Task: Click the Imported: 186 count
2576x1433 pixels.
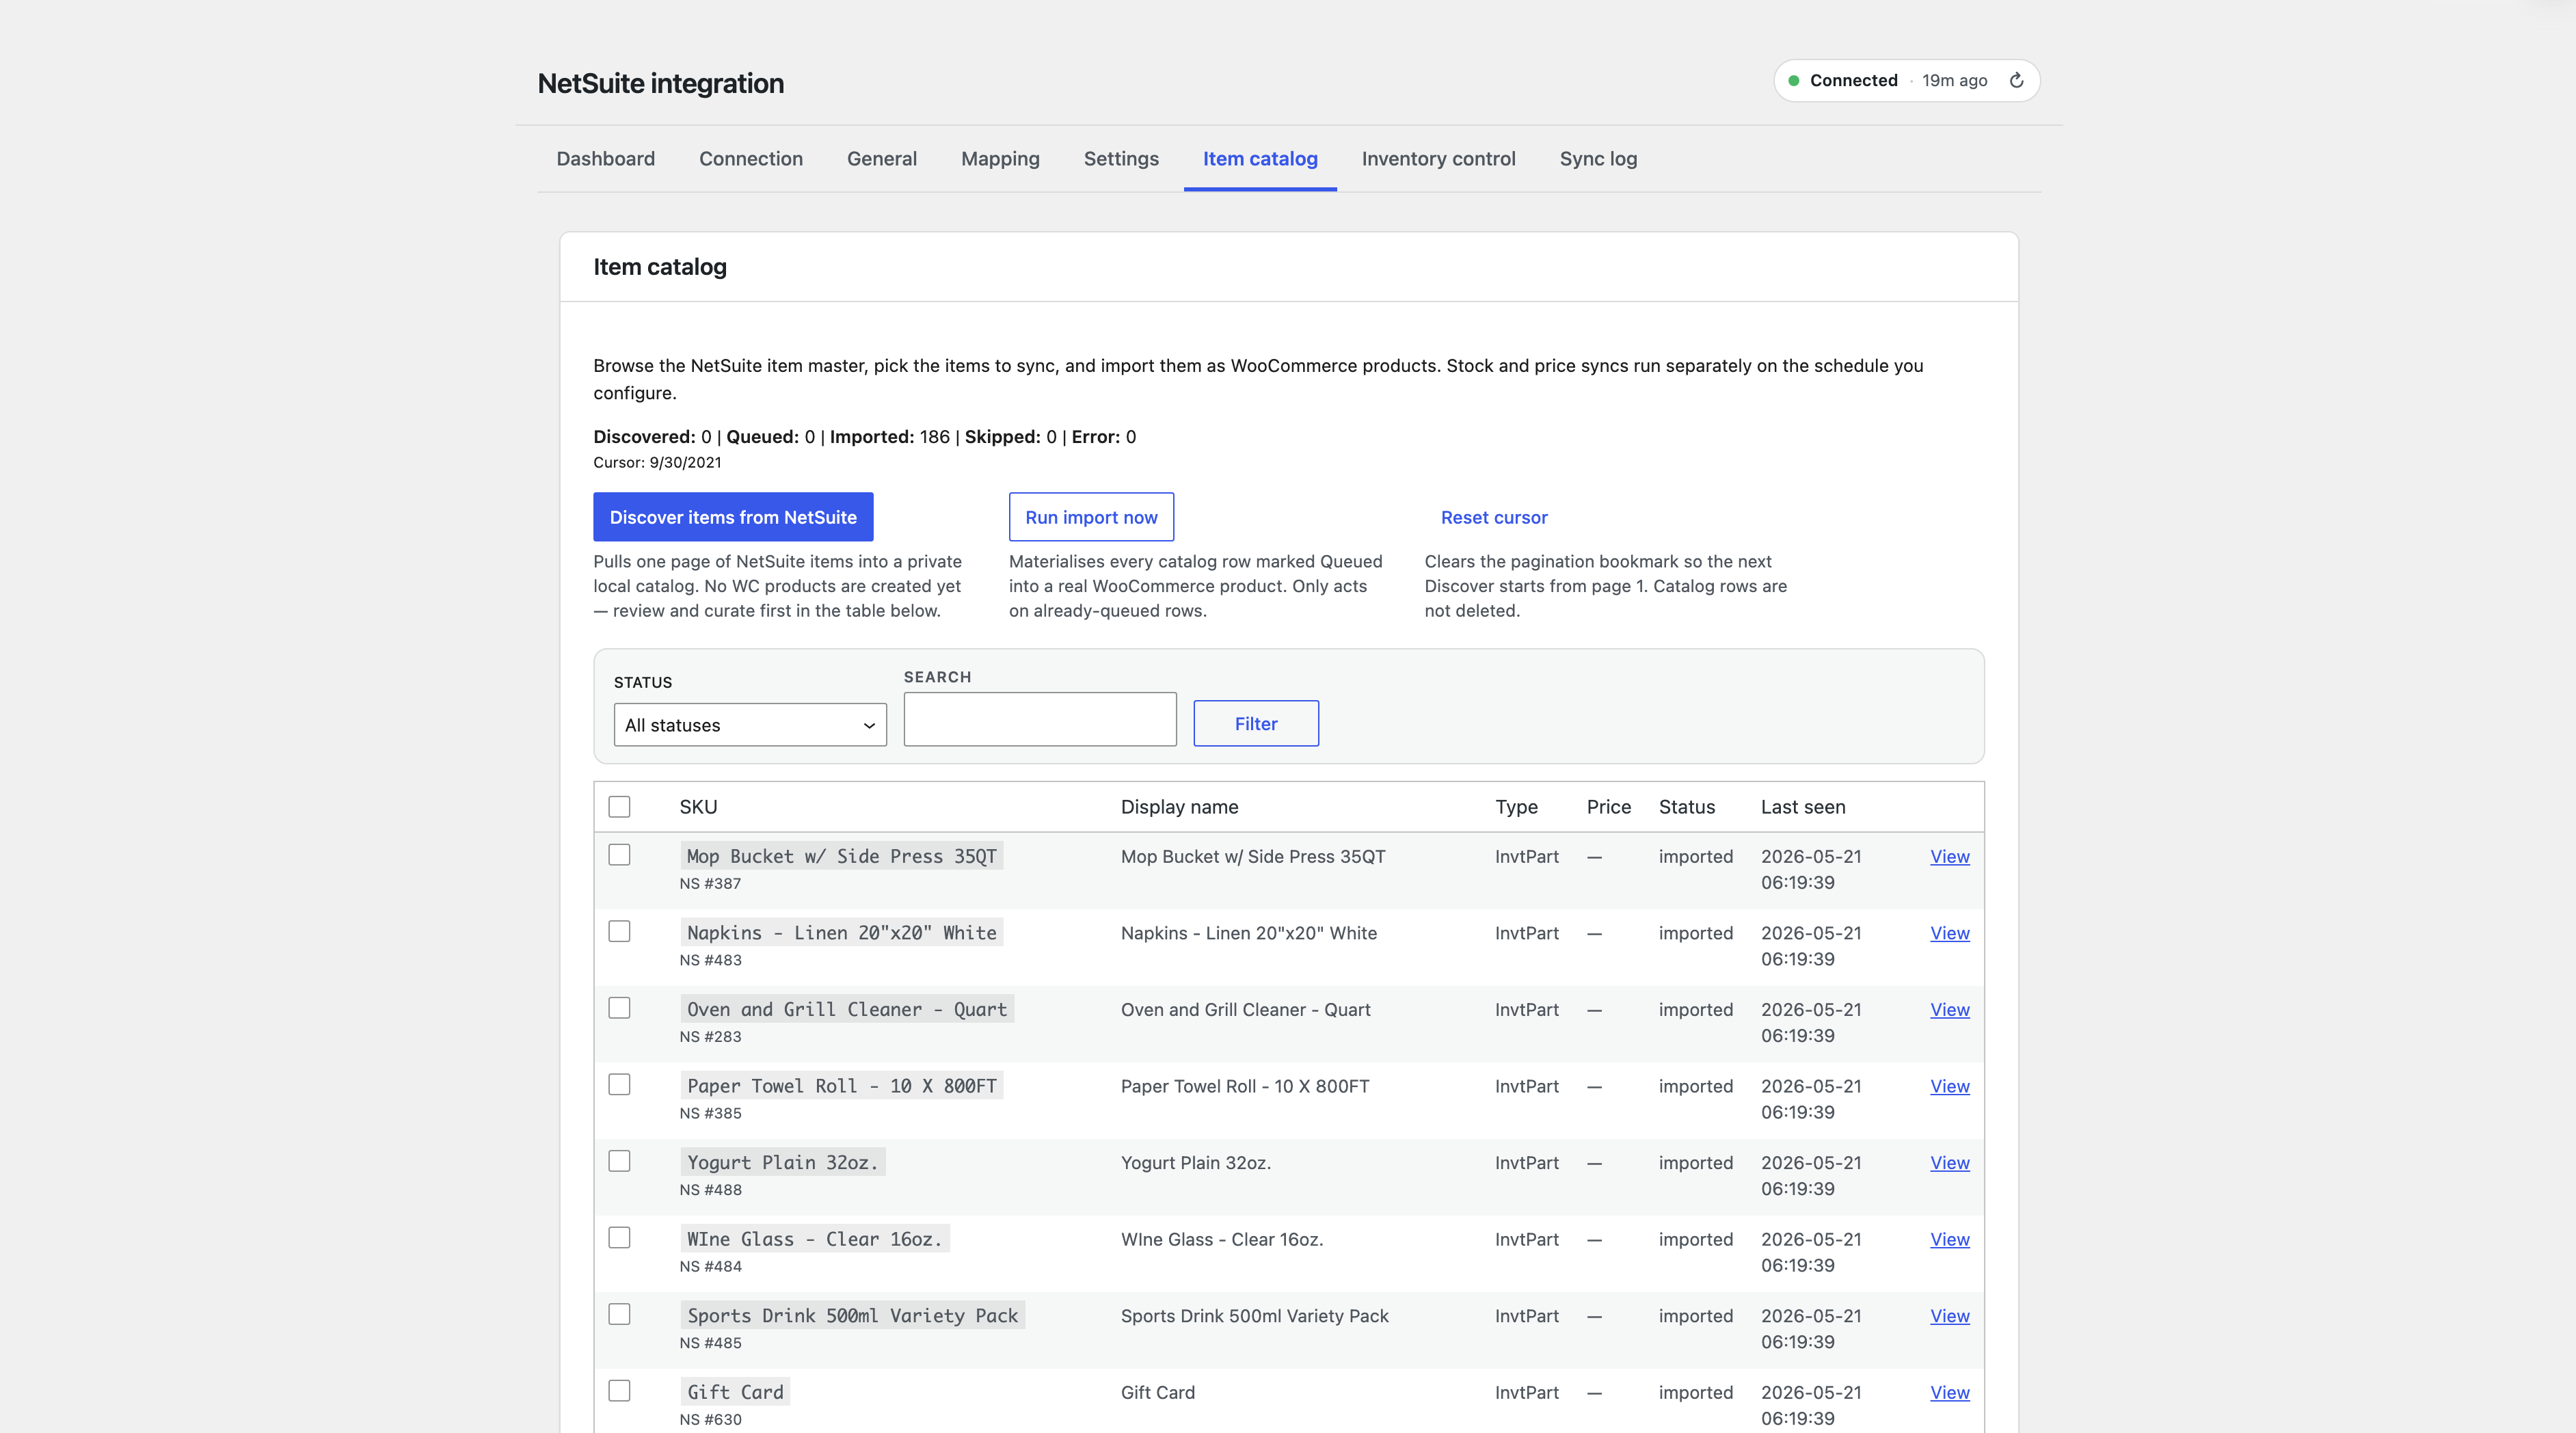Action: pyautogui.click(x=889, y=436)
